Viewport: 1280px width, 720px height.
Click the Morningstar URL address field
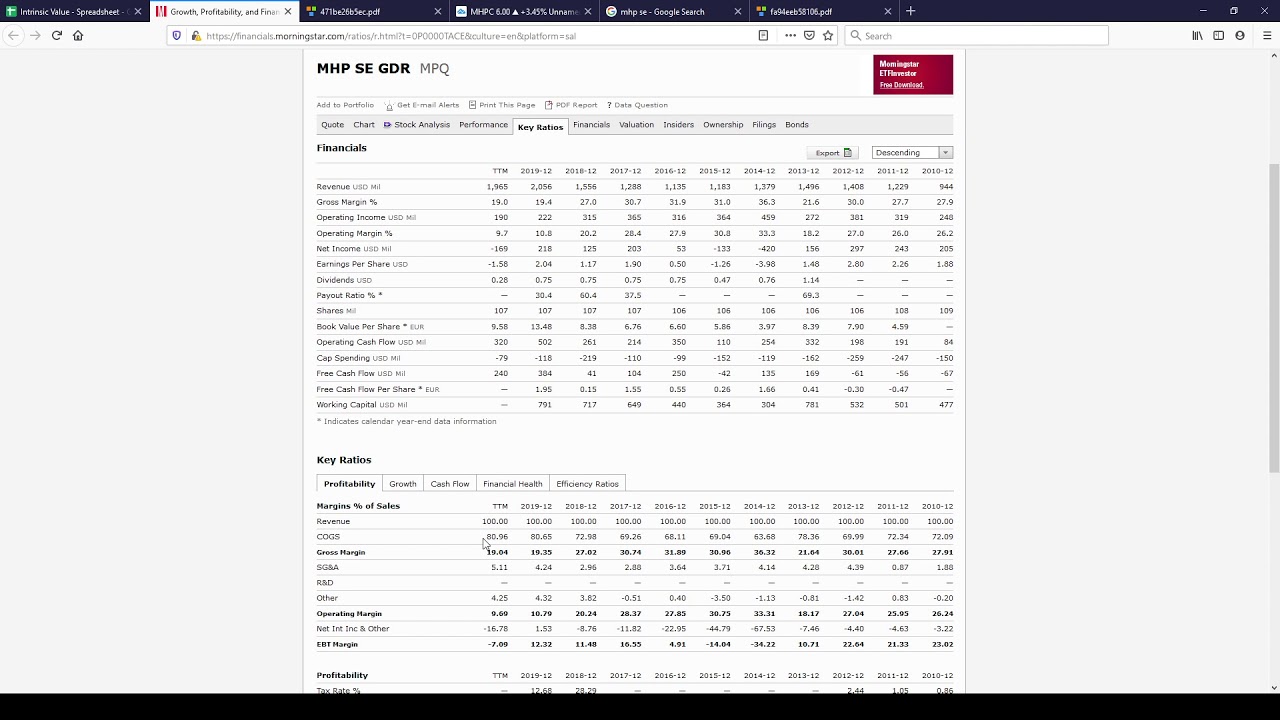[478, 36]
